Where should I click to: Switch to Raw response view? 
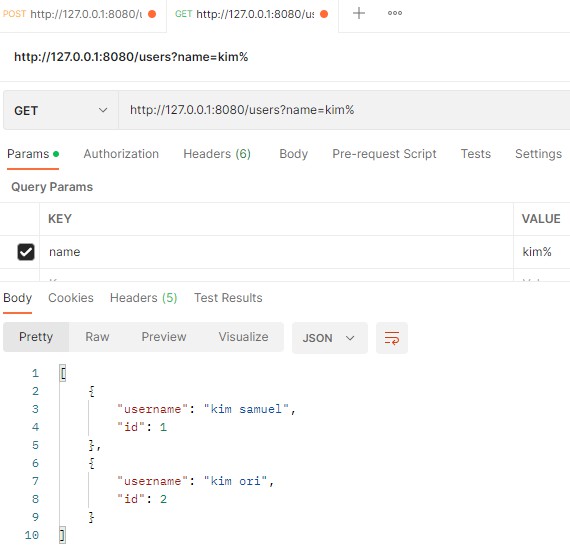coord(97,337)
